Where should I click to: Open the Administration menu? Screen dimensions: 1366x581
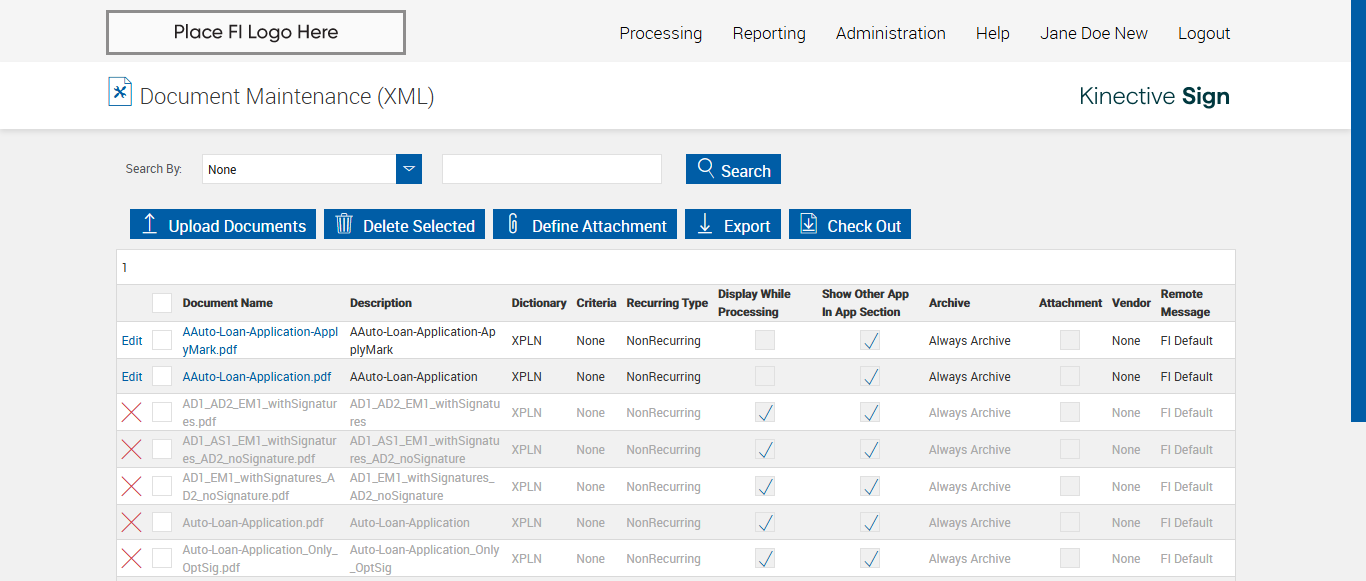890,33
